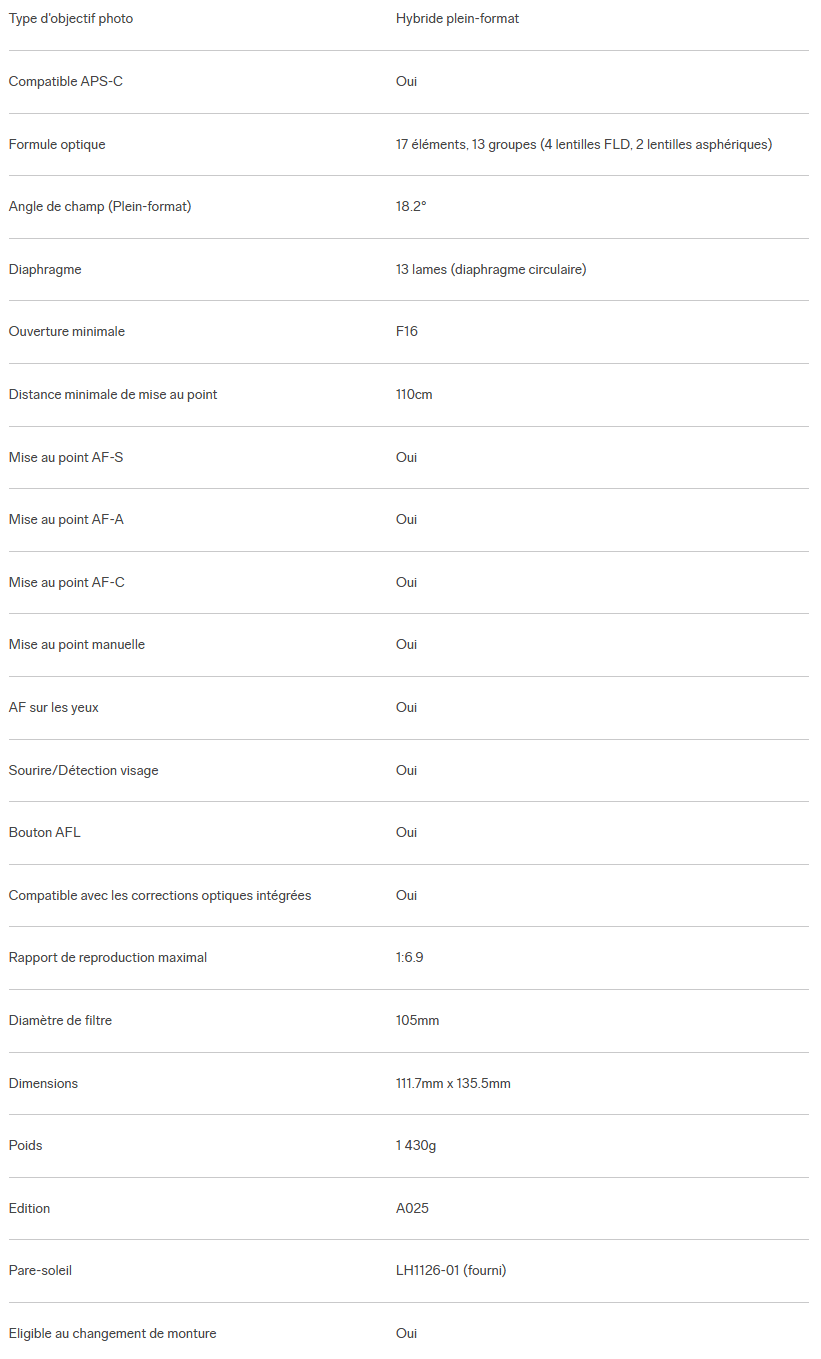Click the '111.7mm x 135.5mm' dimensions value
Image resolution: width=821 pixels, height=1359 pixels.
pyautogui.click(x=453, y=1083)
